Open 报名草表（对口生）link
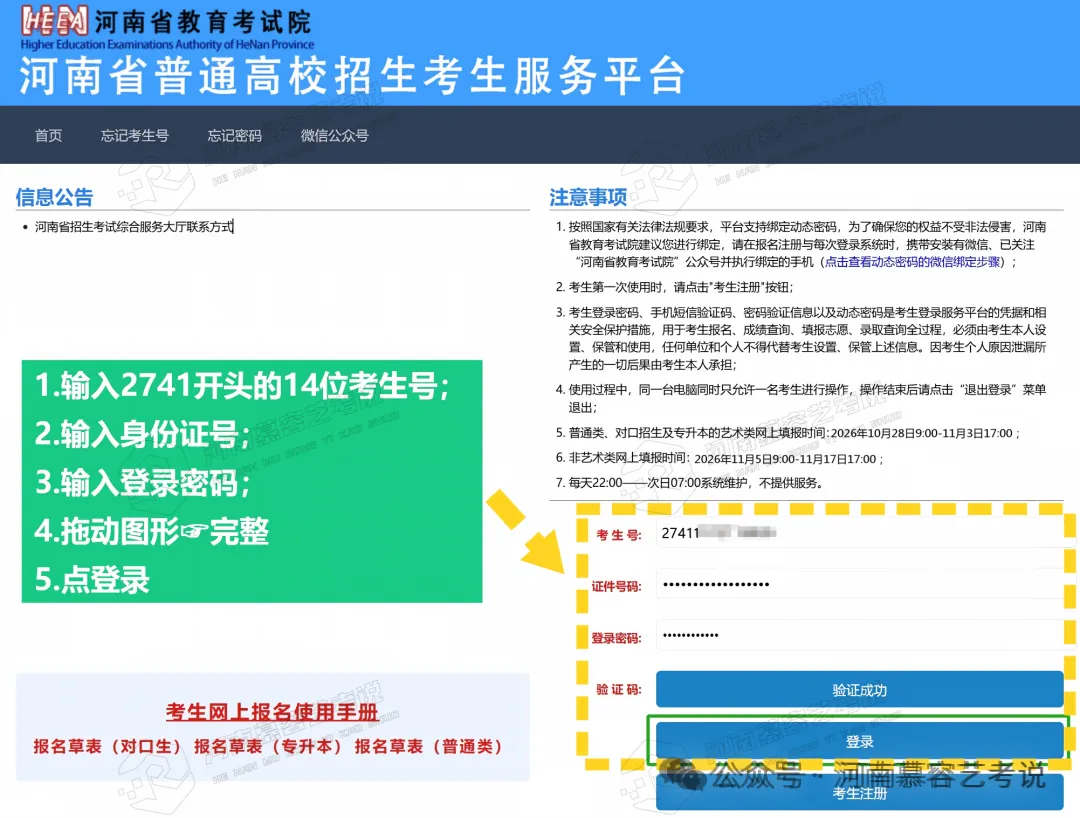Screen dimensions: 1080x818 click(x=107, y=746)
